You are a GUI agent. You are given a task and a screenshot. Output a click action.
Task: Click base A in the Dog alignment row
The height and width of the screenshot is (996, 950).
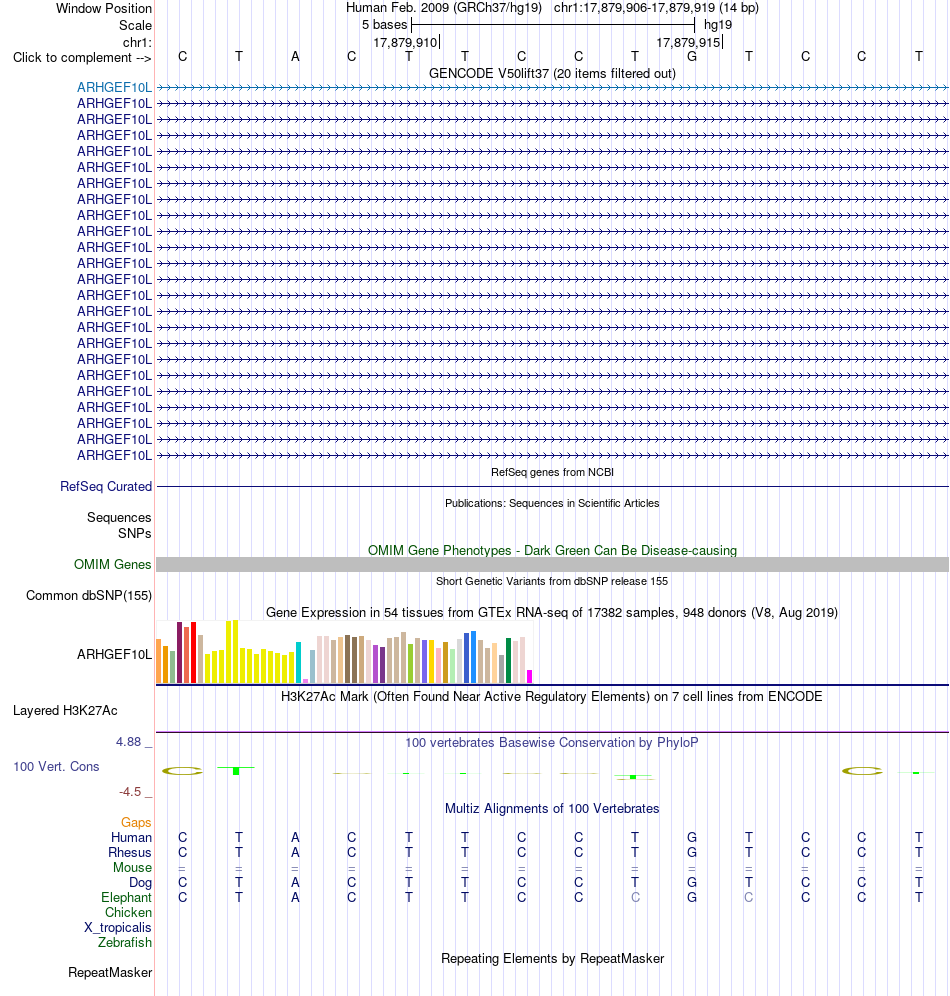coord(295,882)
